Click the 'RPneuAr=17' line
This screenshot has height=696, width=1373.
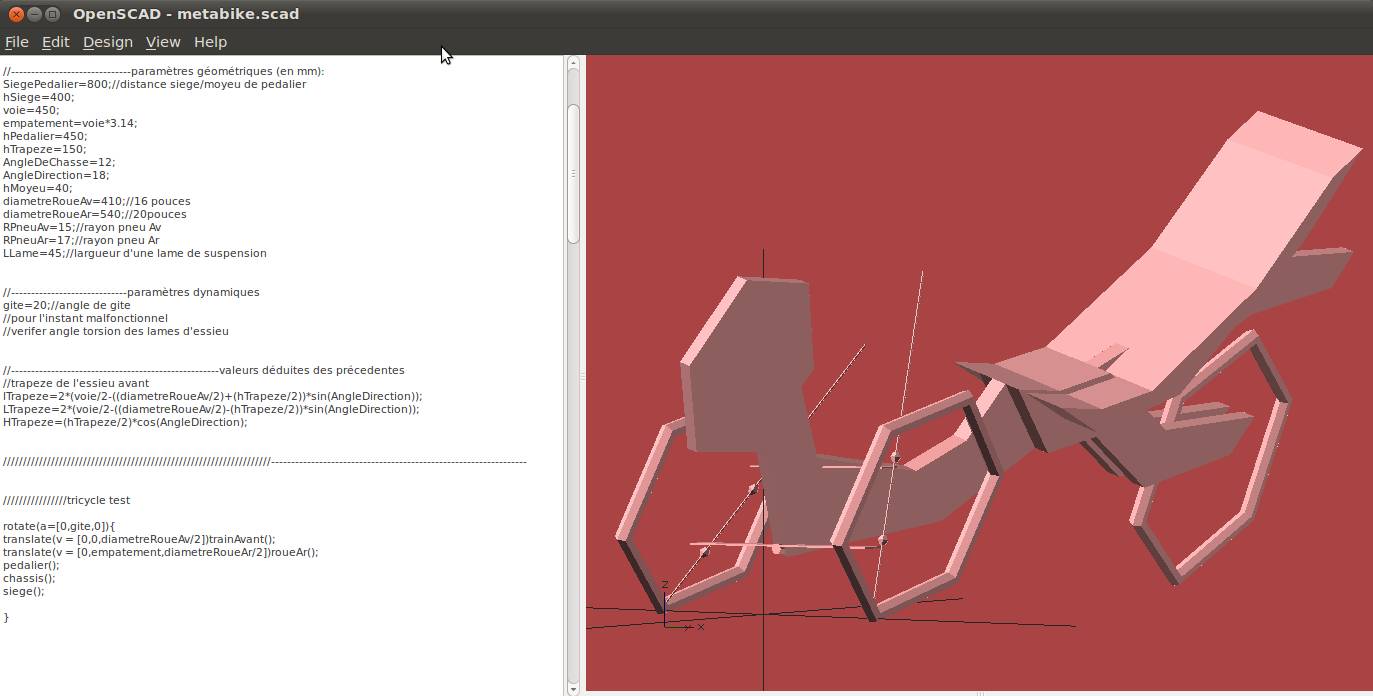[81, 240]
